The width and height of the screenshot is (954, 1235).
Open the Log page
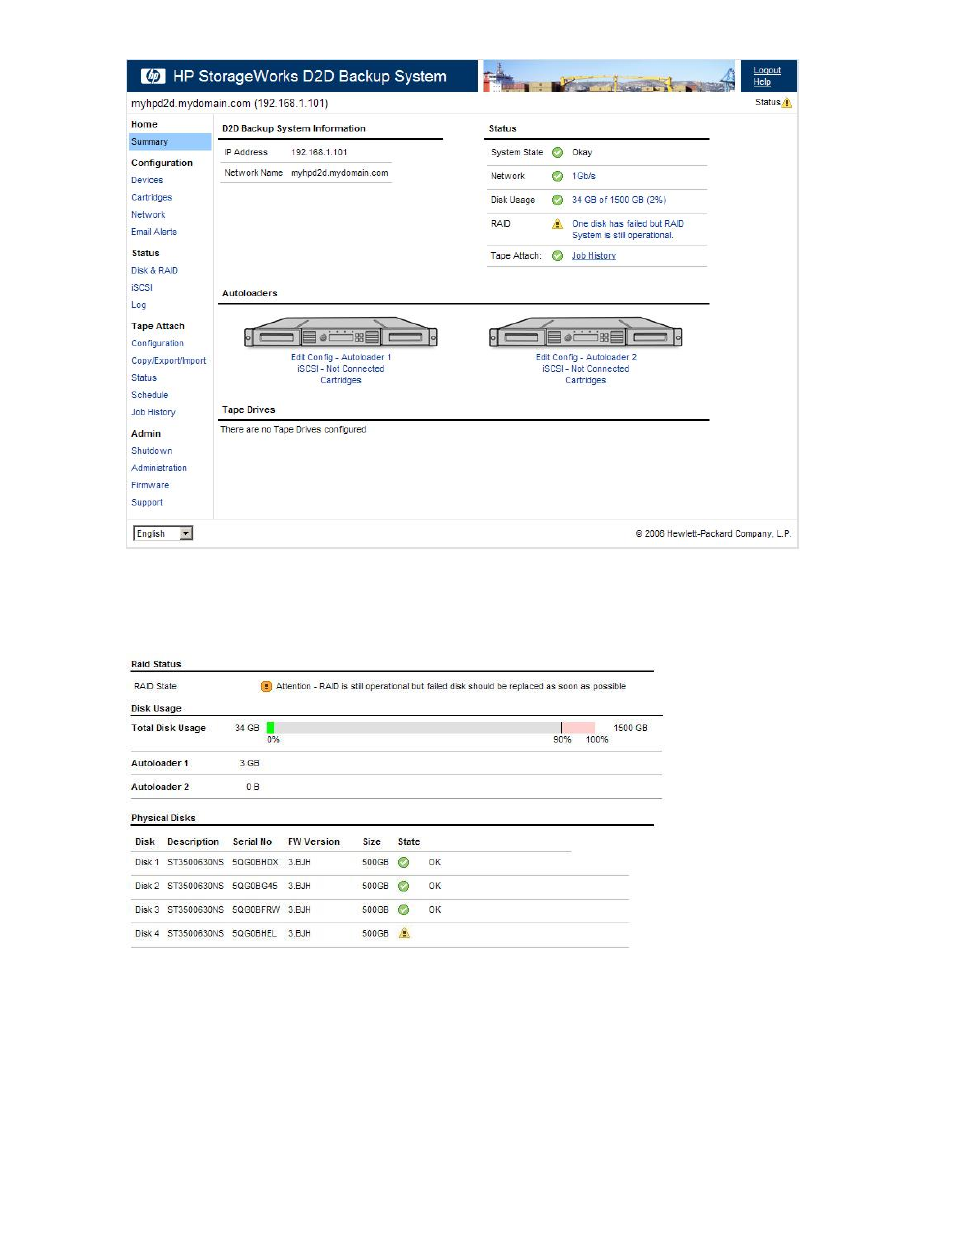tap(139, 305)
